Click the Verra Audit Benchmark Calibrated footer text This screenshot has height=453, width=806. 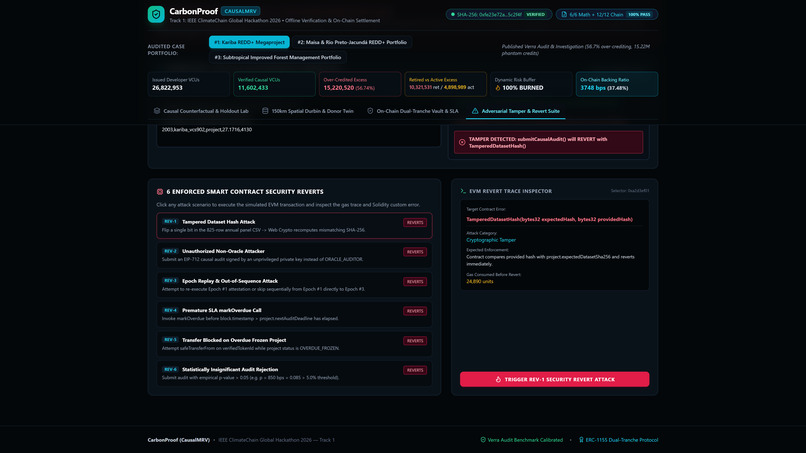[525, 440]
